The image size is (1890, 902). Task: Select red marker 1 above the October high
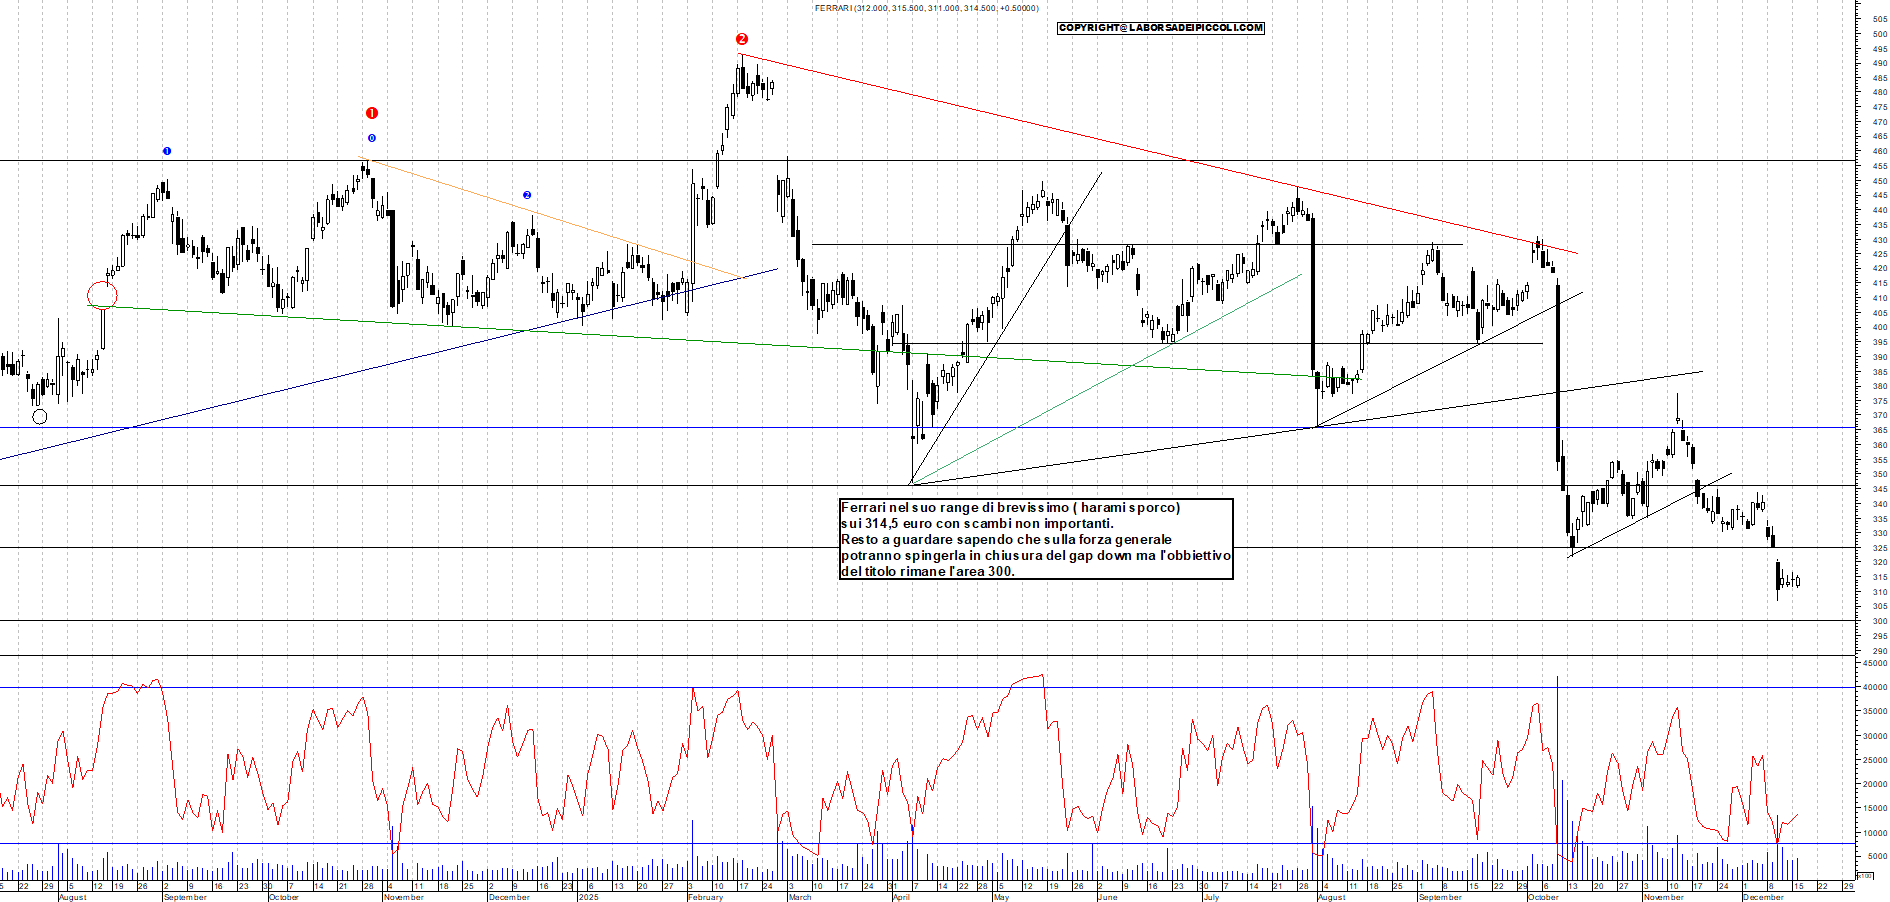tap(371, 113)
